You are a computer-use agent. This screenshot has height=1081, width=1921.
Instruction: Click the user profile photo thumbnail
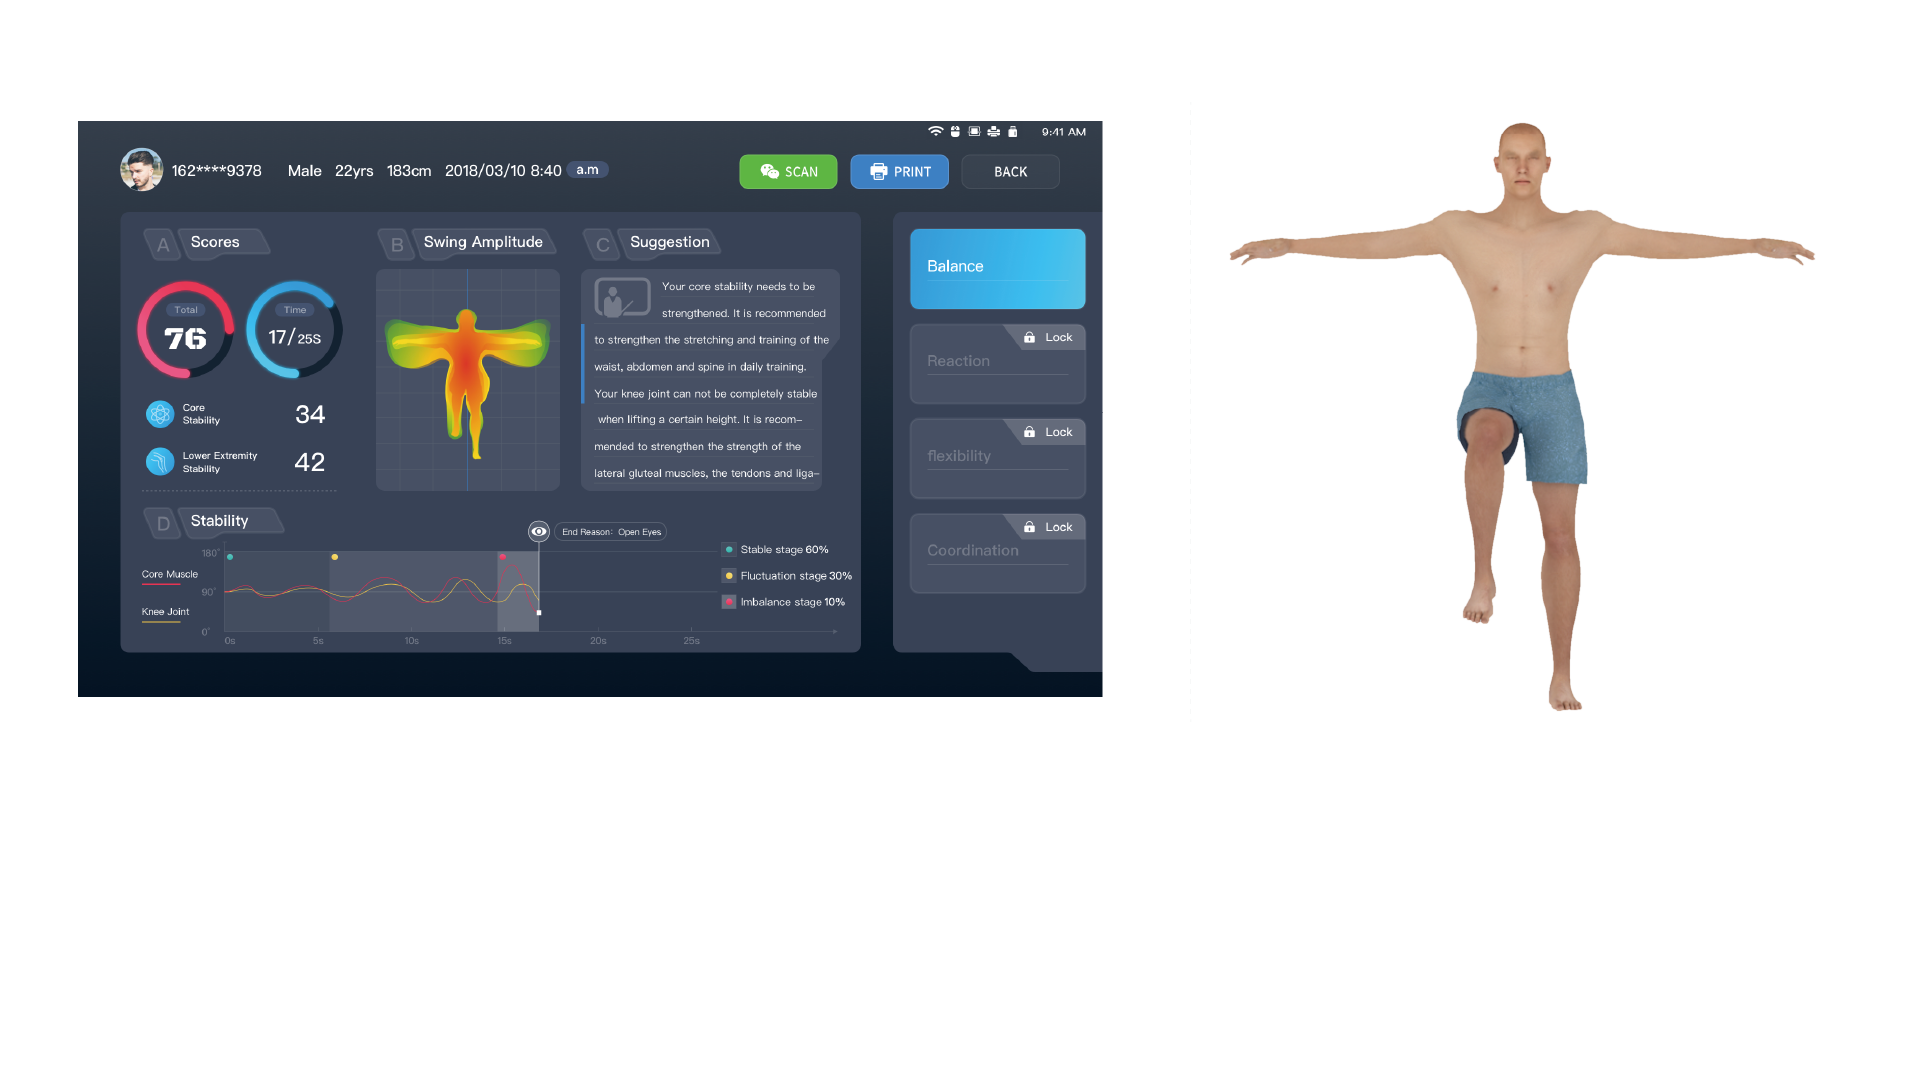pos(139,169)
